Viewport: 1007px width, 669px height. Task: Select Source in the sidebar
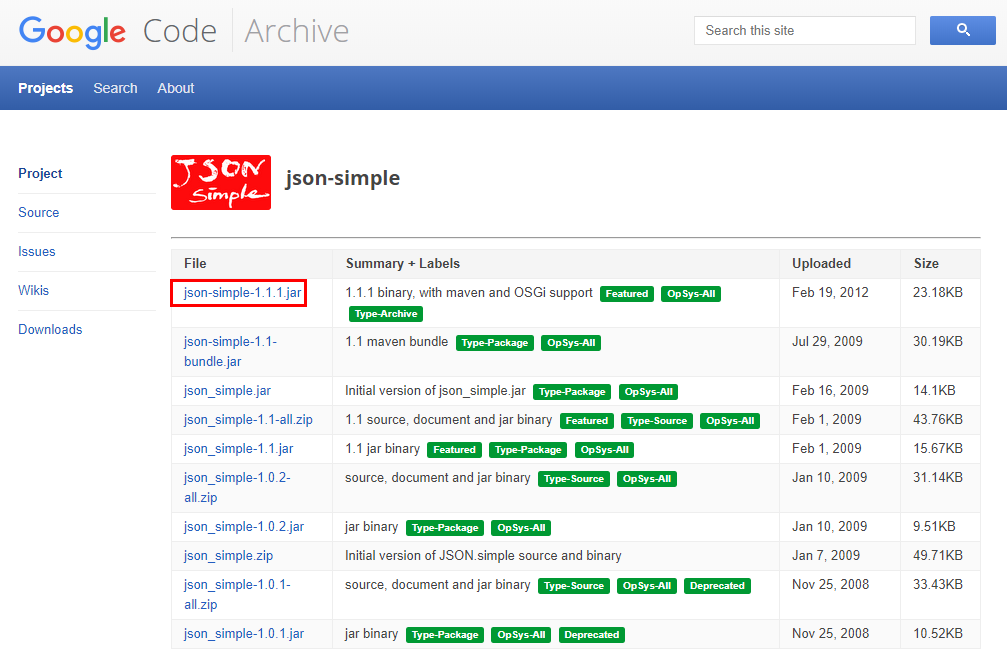click(39, 213)
